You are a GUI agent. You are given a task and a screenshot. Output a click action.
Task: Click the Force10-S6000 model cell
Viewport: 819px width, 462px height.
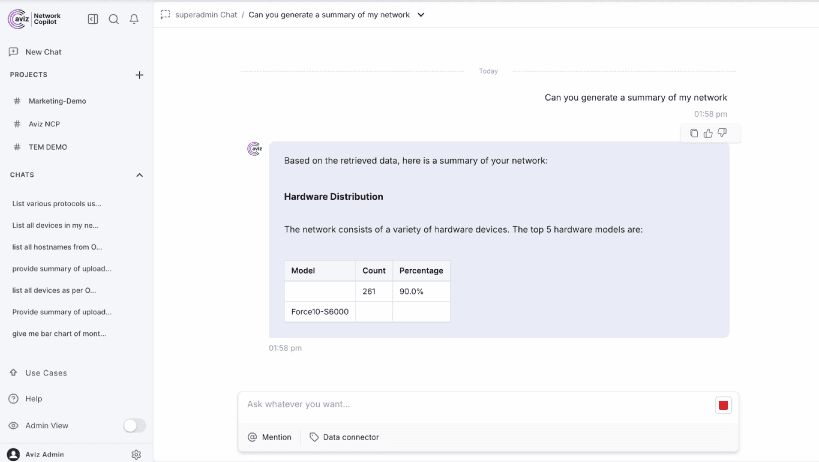[x=320, y=312]
